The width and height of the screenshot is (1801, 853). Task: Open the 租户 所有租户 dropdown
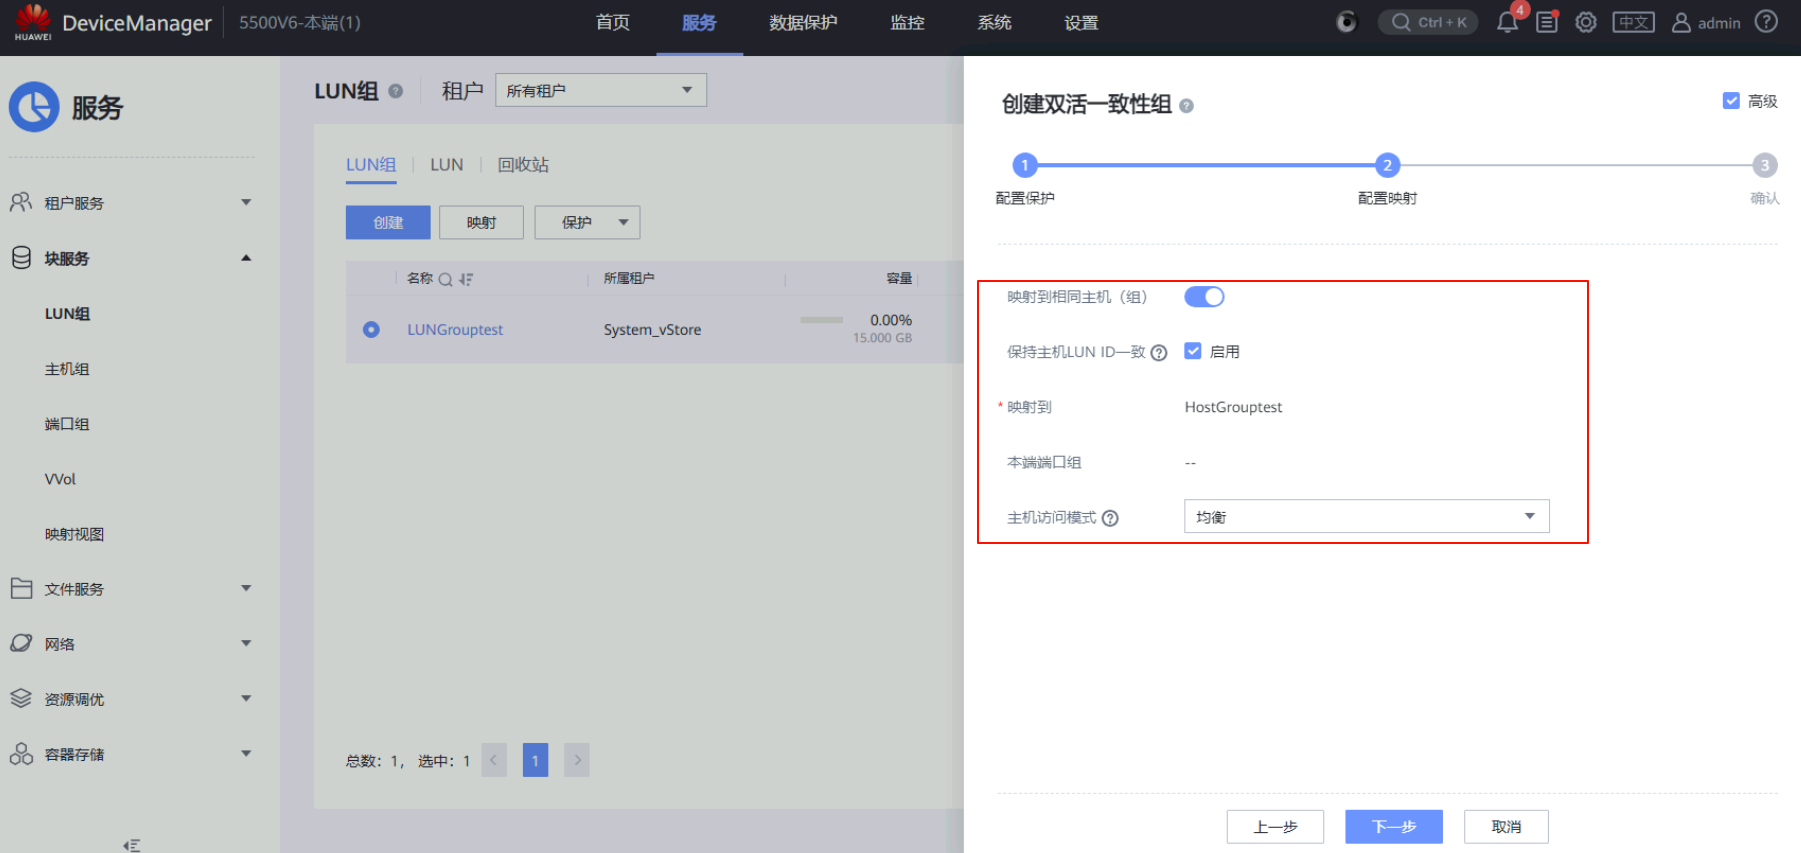pyautogui.click(x=600, y=90)
